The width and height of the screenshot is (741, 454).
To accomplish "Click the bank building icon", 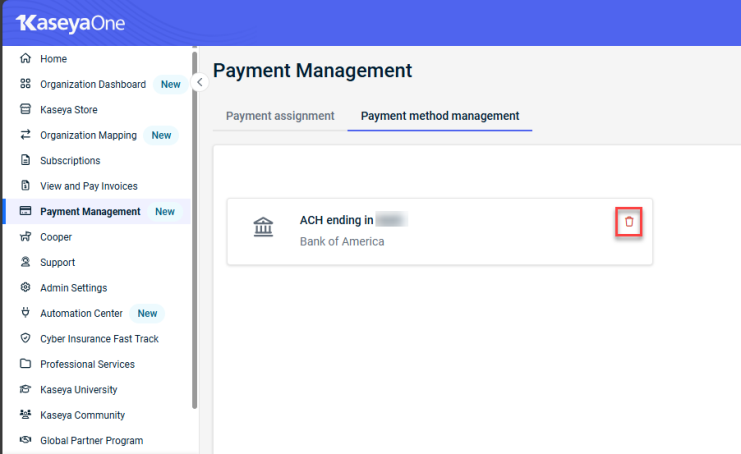I will 263,227.
